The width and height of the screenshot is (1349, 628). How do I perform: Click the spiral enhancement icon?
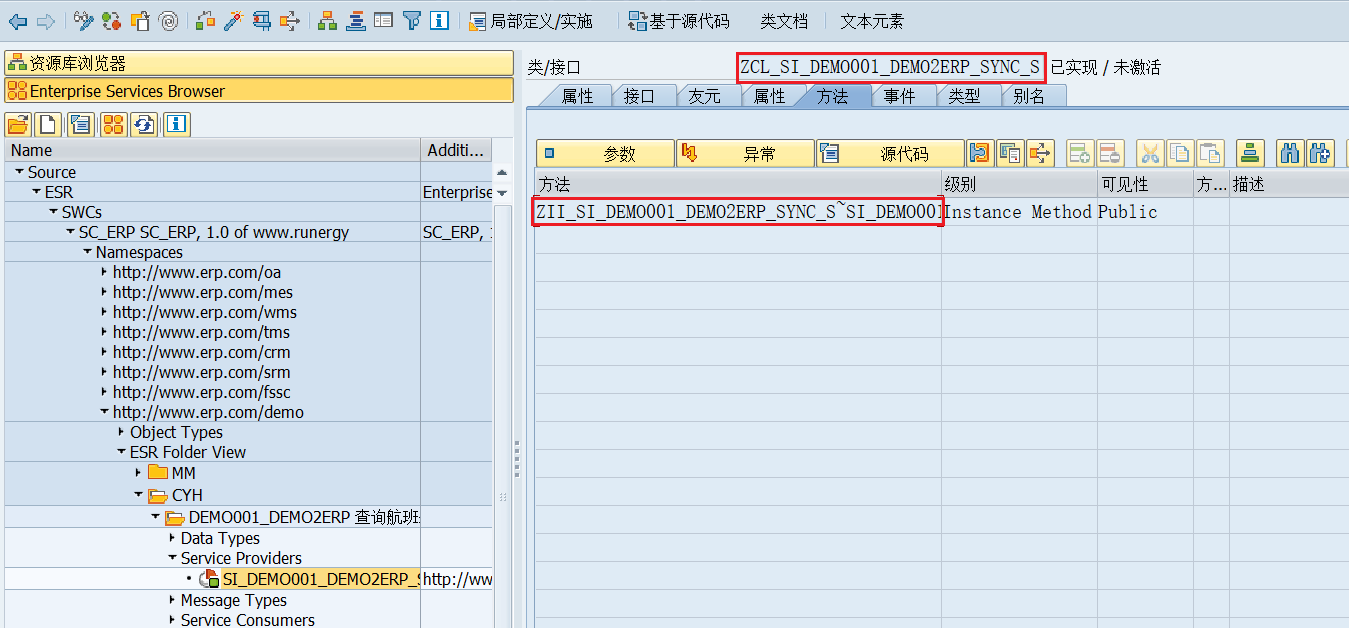[x=168, y=20]
